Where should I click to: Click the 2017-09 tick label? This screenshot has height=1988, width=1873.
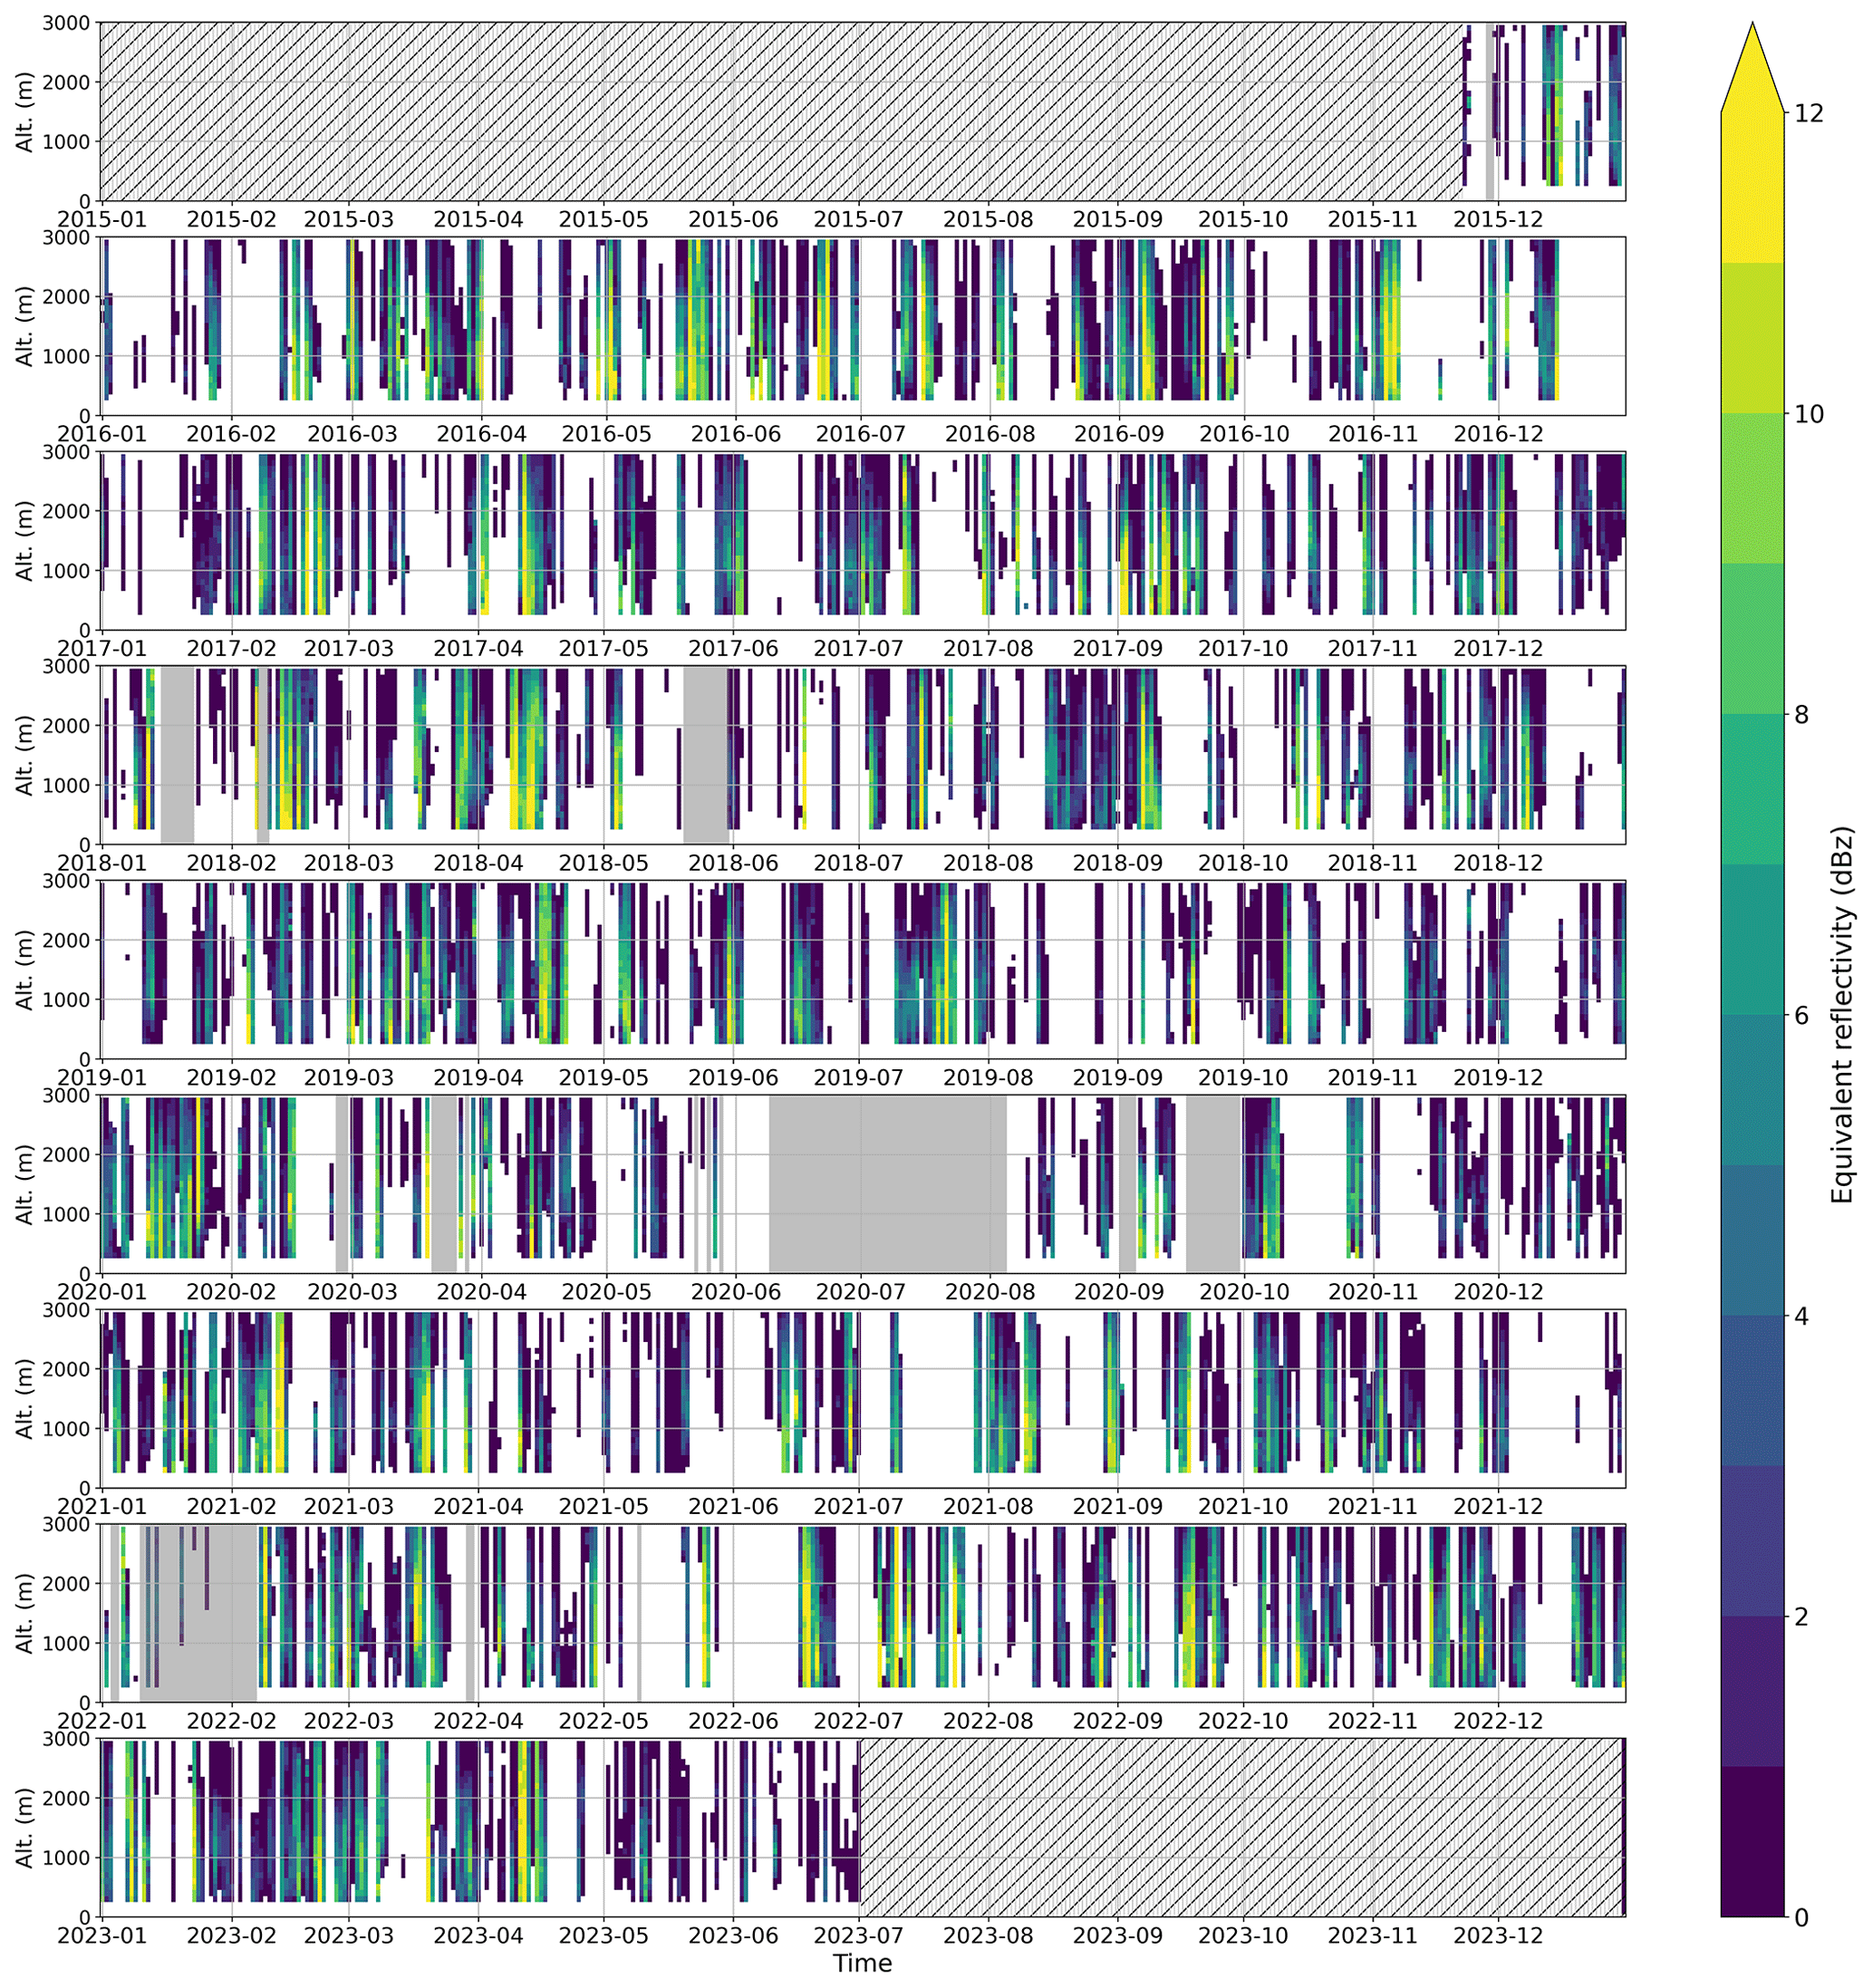(x=1117, y=649)
